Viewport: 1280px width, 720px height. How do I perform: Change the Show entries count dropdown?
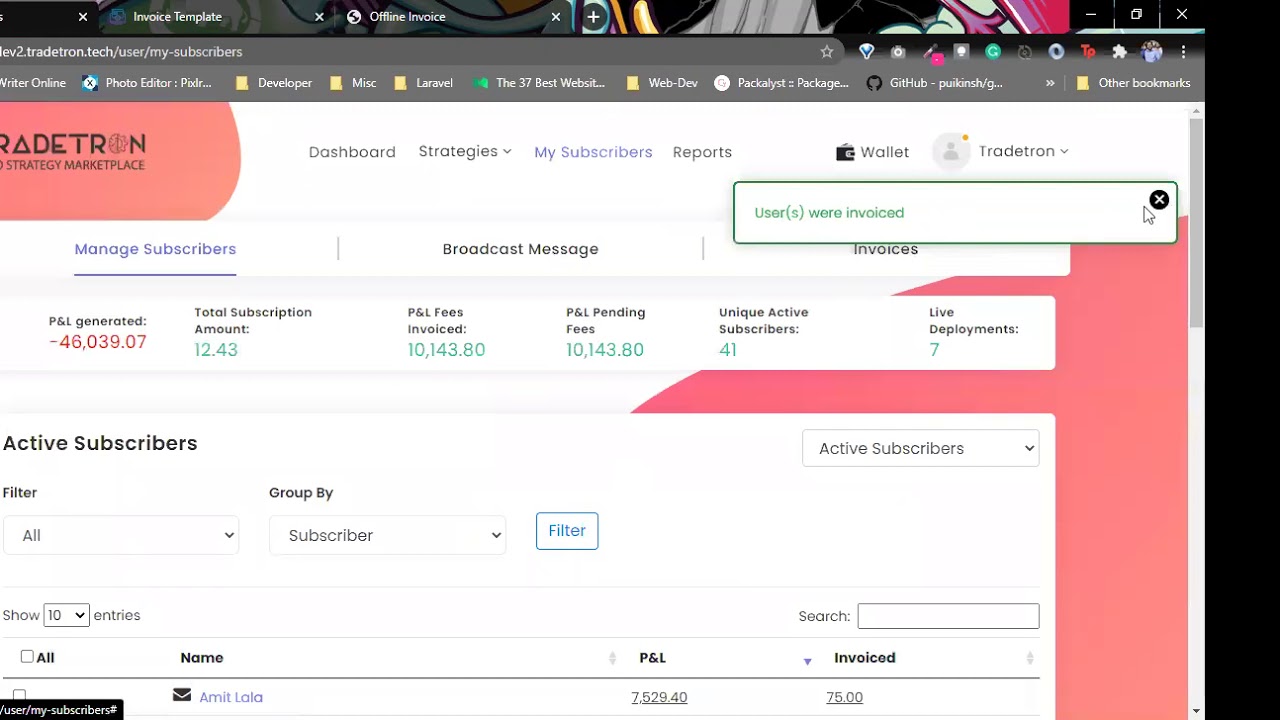click(66, 615)
